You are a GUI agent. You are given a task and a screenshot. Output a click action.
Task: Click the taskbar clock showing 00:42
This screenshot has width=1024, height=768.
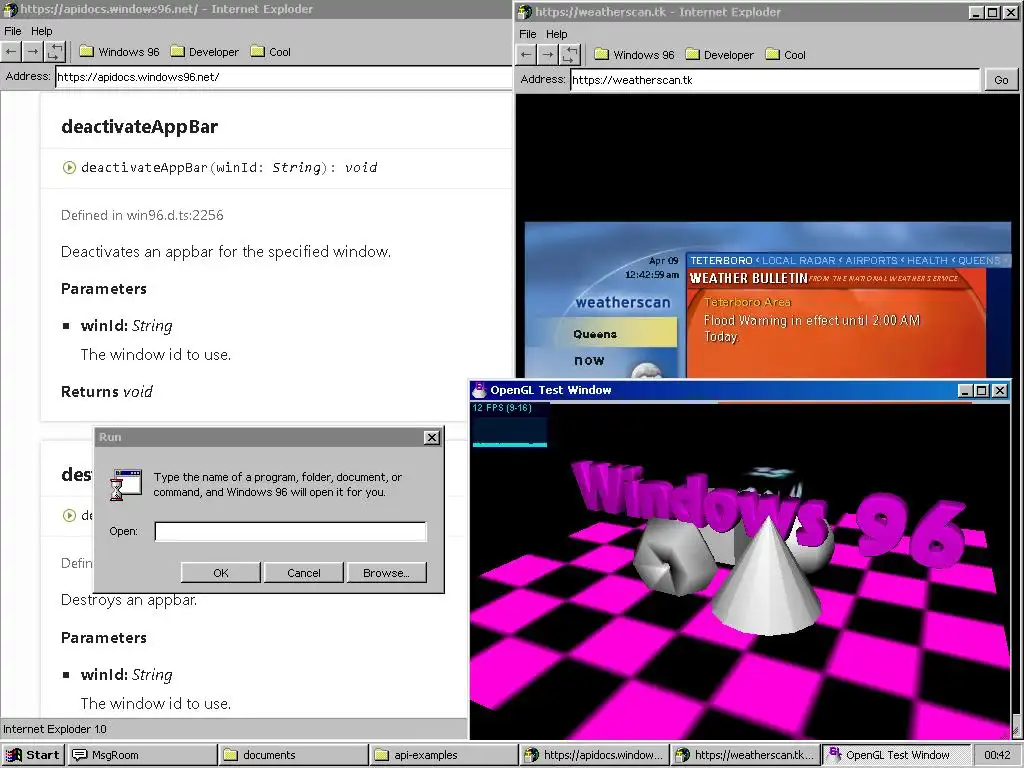coord(997,755)
